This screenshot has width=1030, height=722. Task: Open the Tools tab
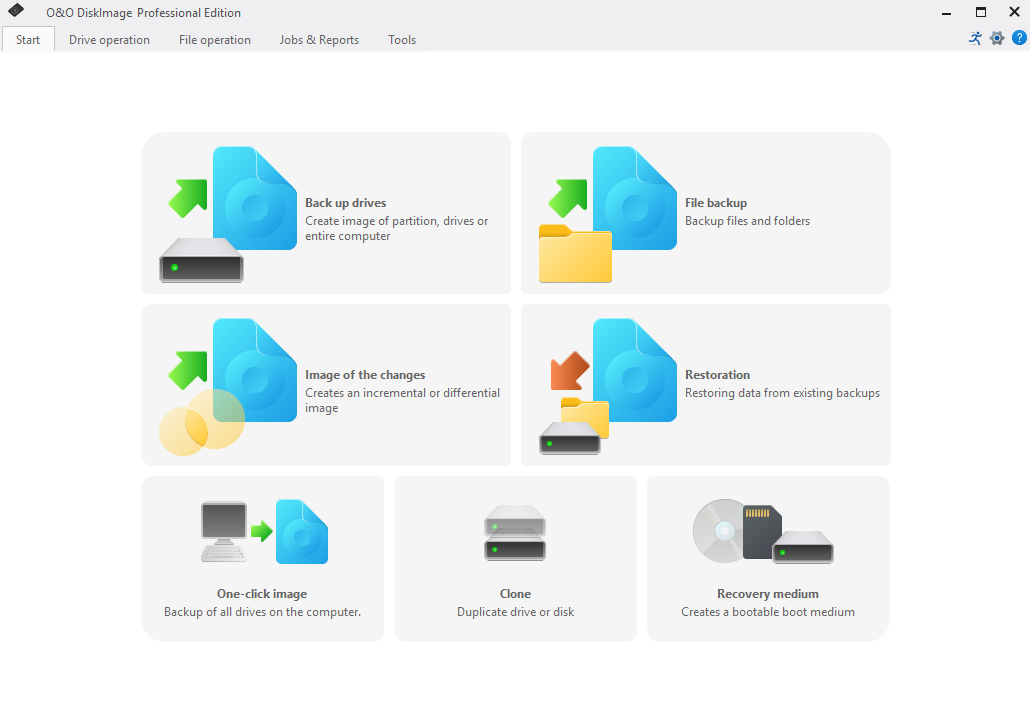click(x=402, y=39)
